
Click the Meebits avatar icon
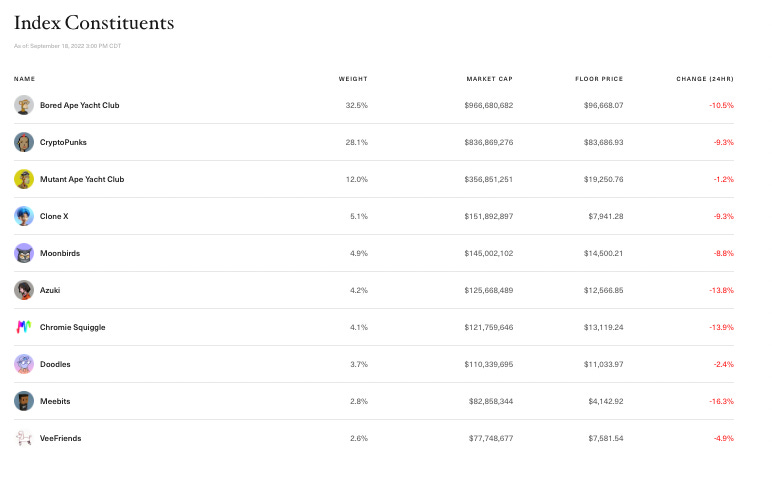(x=24, y=401)
